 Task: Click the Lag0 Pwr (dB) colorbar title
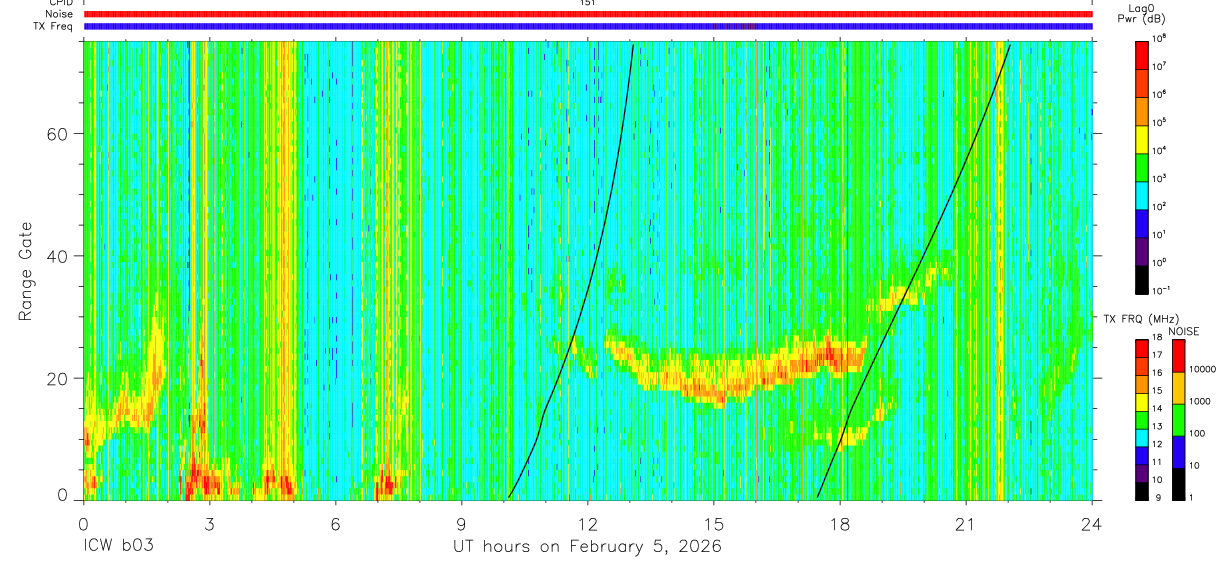click(1144, 13)
